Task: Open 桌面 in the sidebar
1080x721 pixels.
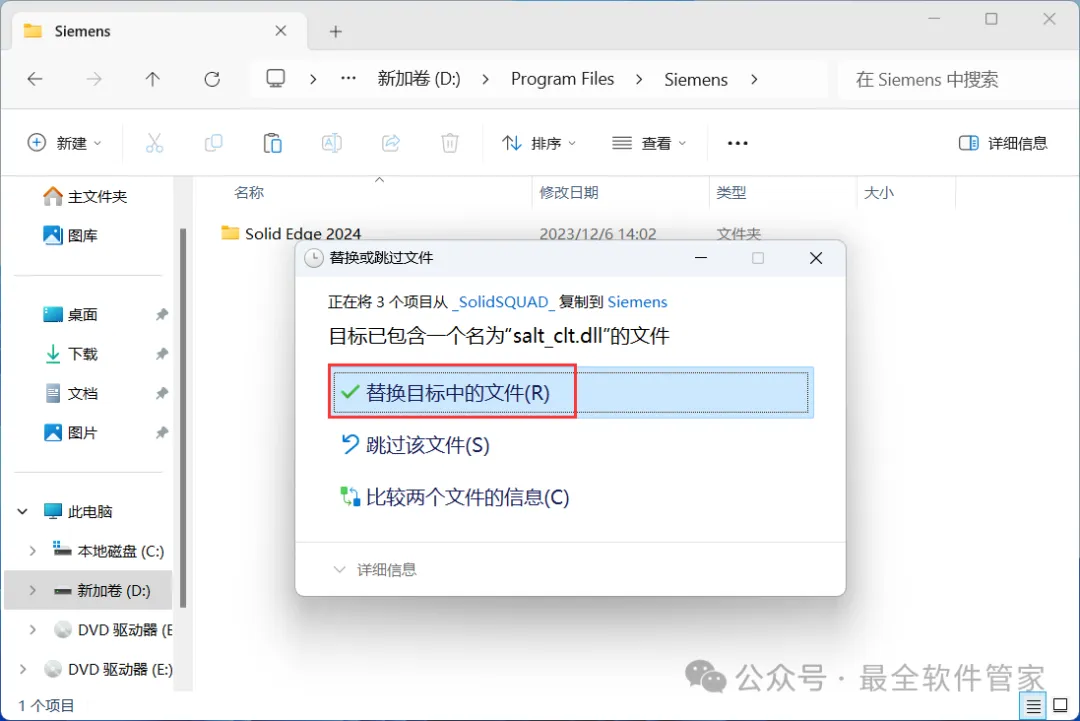Action: 71,315
